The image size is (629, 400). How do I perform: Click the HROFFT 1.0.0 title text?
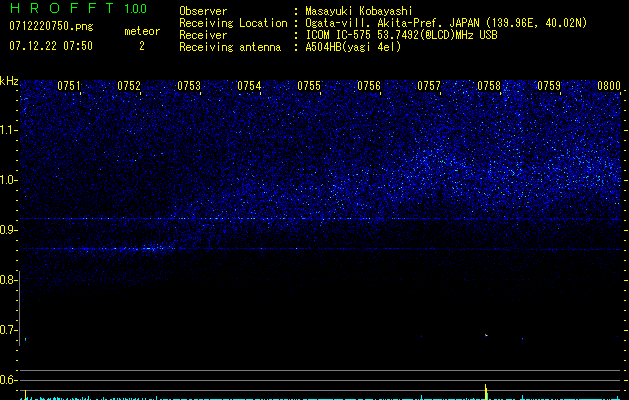[x=79, y=8]
